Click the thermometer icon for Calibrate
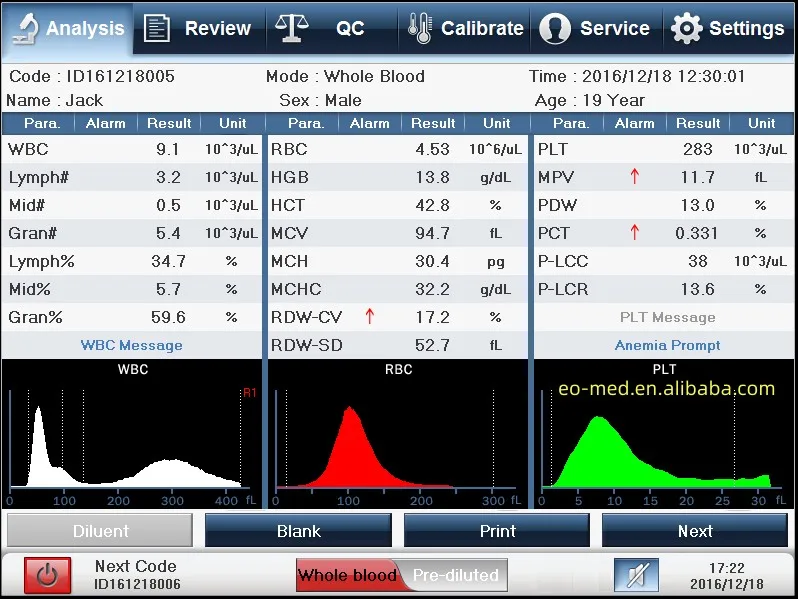 tap(420, 28)
